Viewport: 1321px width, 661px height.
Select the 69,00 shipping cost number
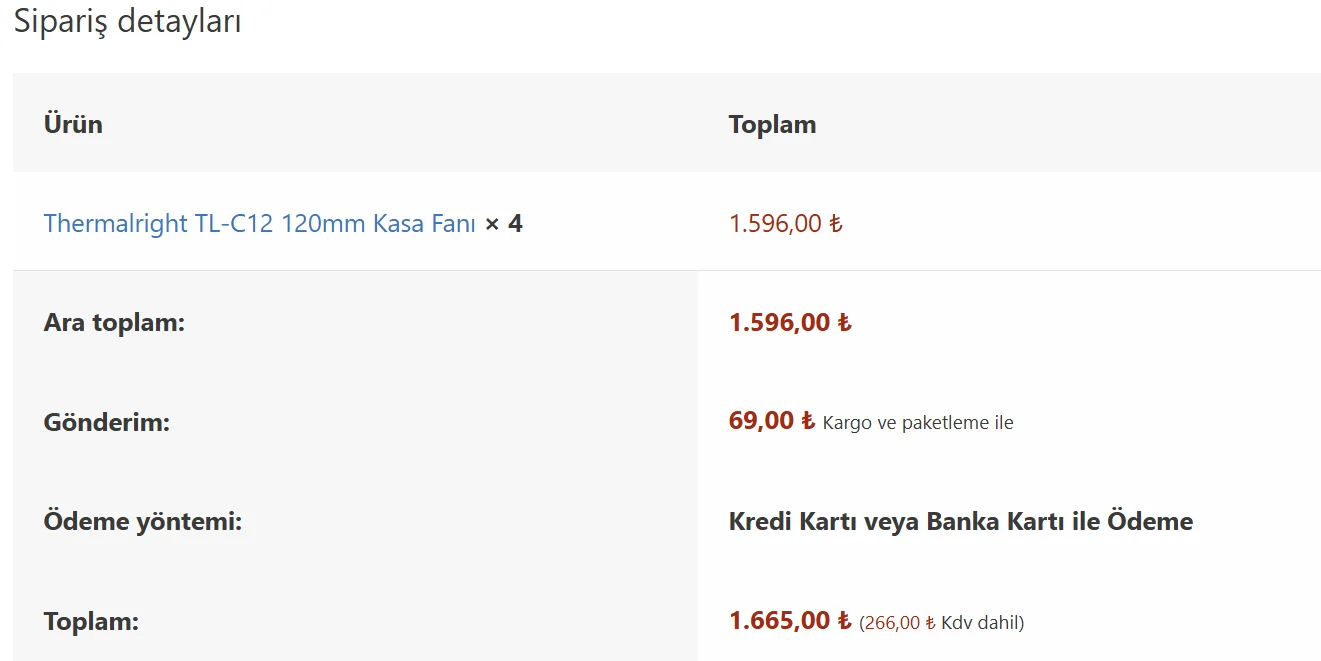[761, 421]
